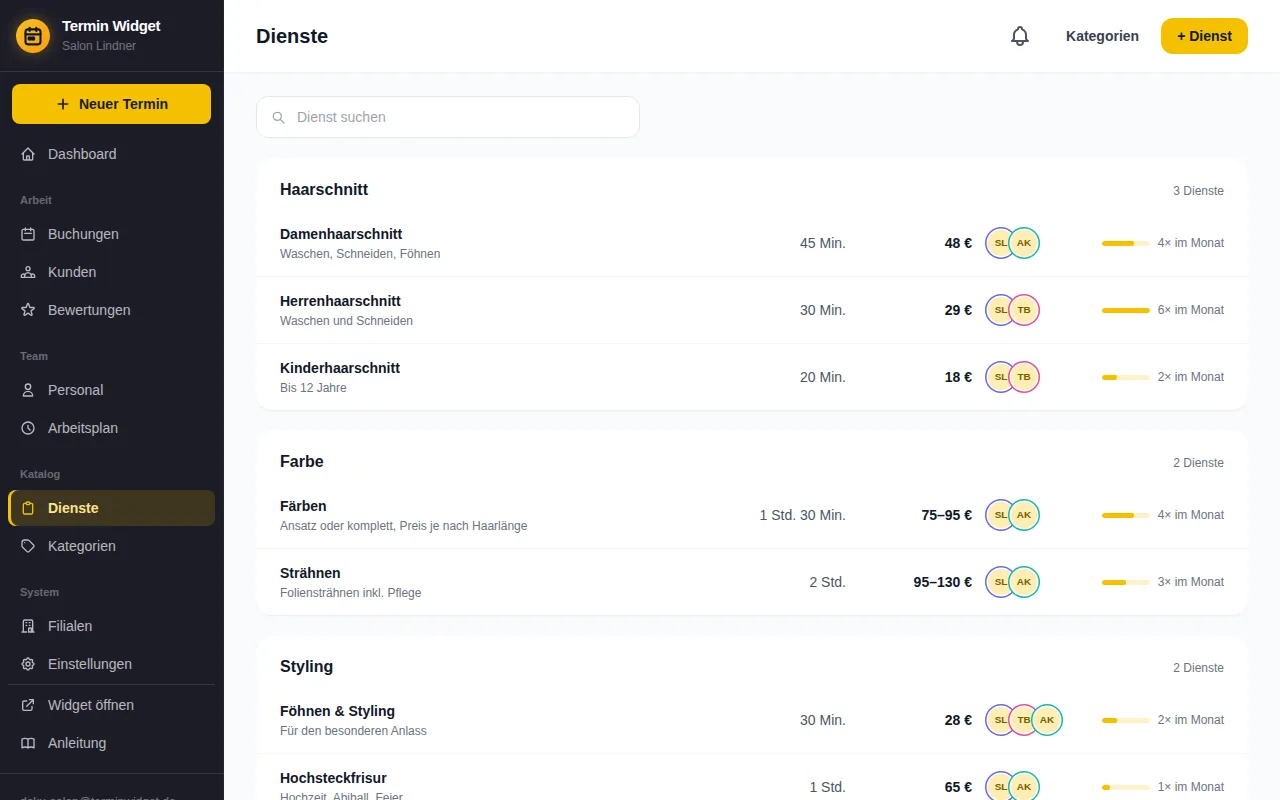
Task: Open Bewertungen via the star icon
Action: 28,310
